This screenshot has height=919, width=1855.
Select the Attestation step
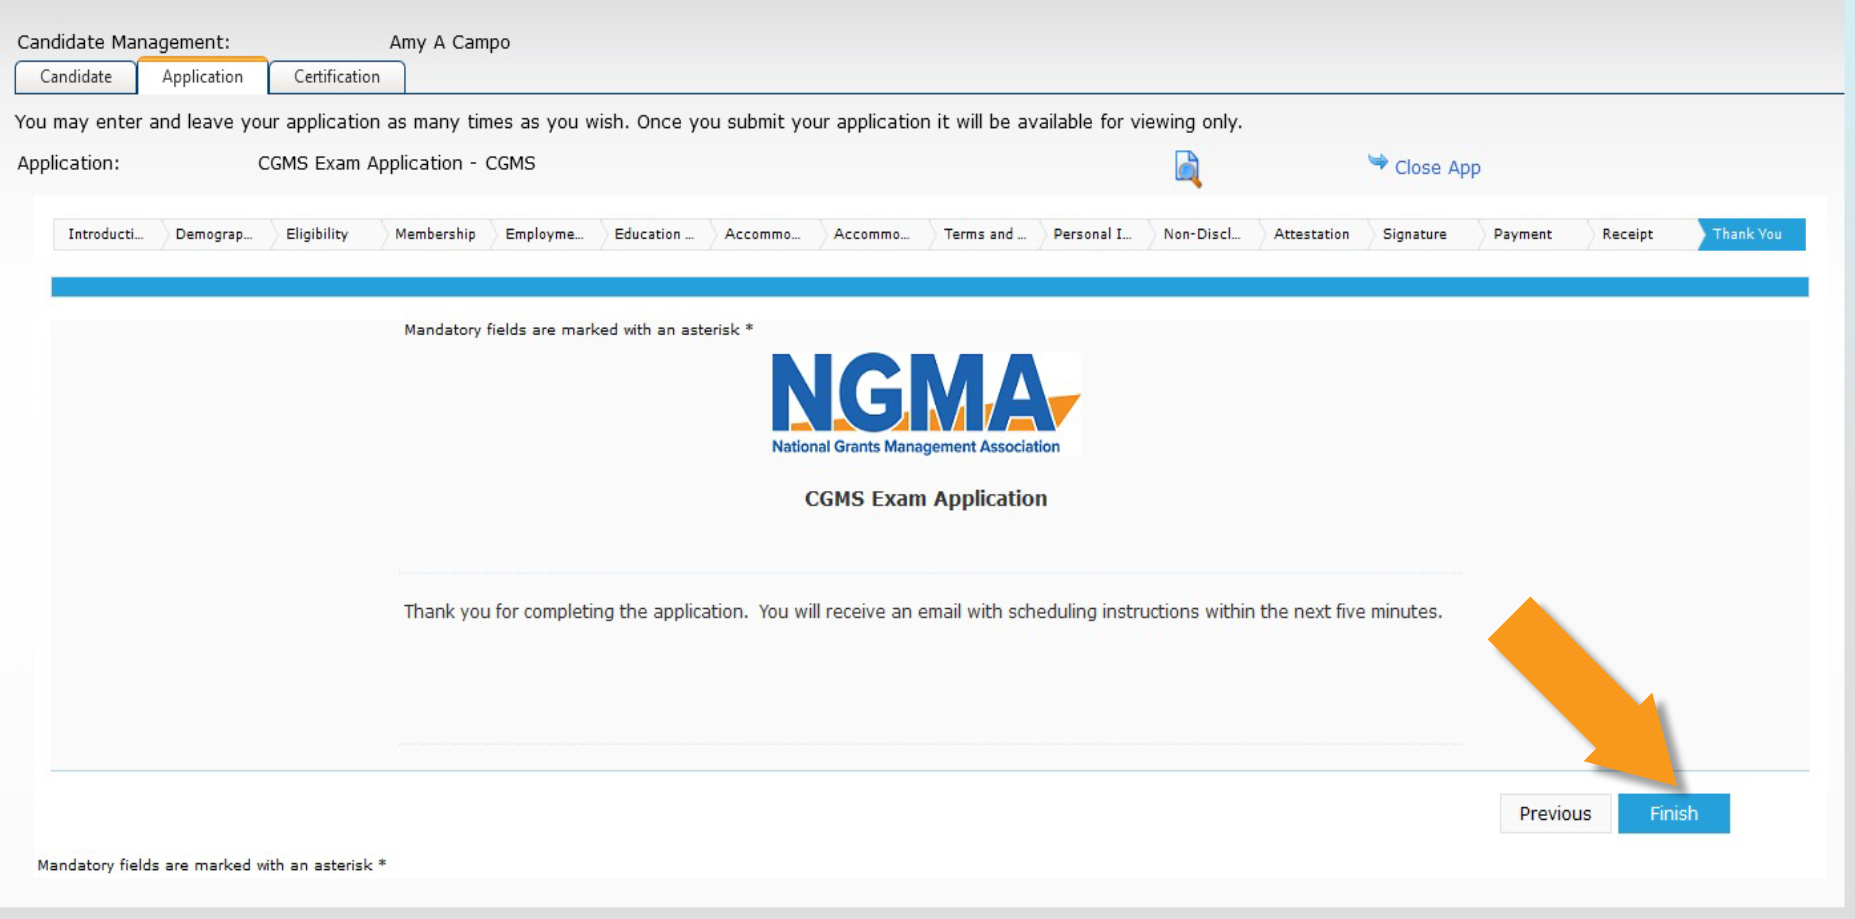point(1311,234)
